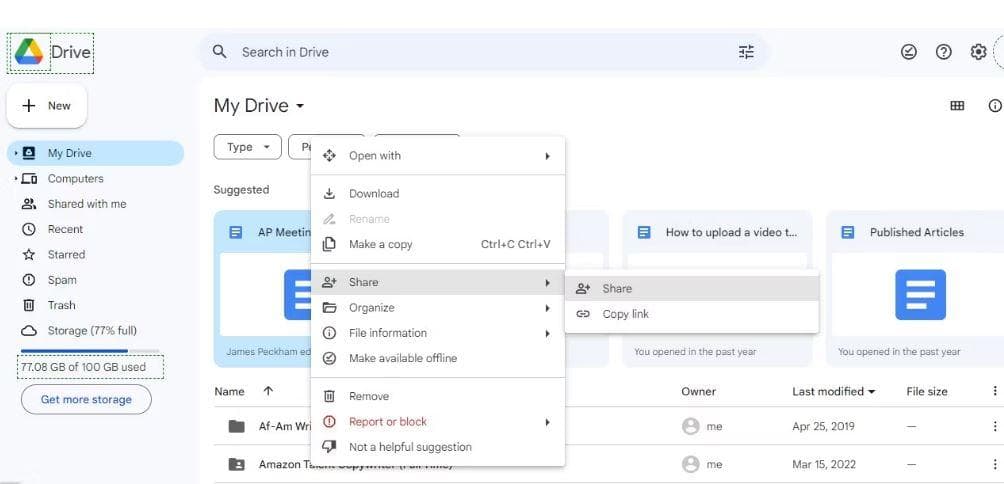Viewport: 1004px width, 484px height.
Task: Open search filter options icon
Action: 746,52
